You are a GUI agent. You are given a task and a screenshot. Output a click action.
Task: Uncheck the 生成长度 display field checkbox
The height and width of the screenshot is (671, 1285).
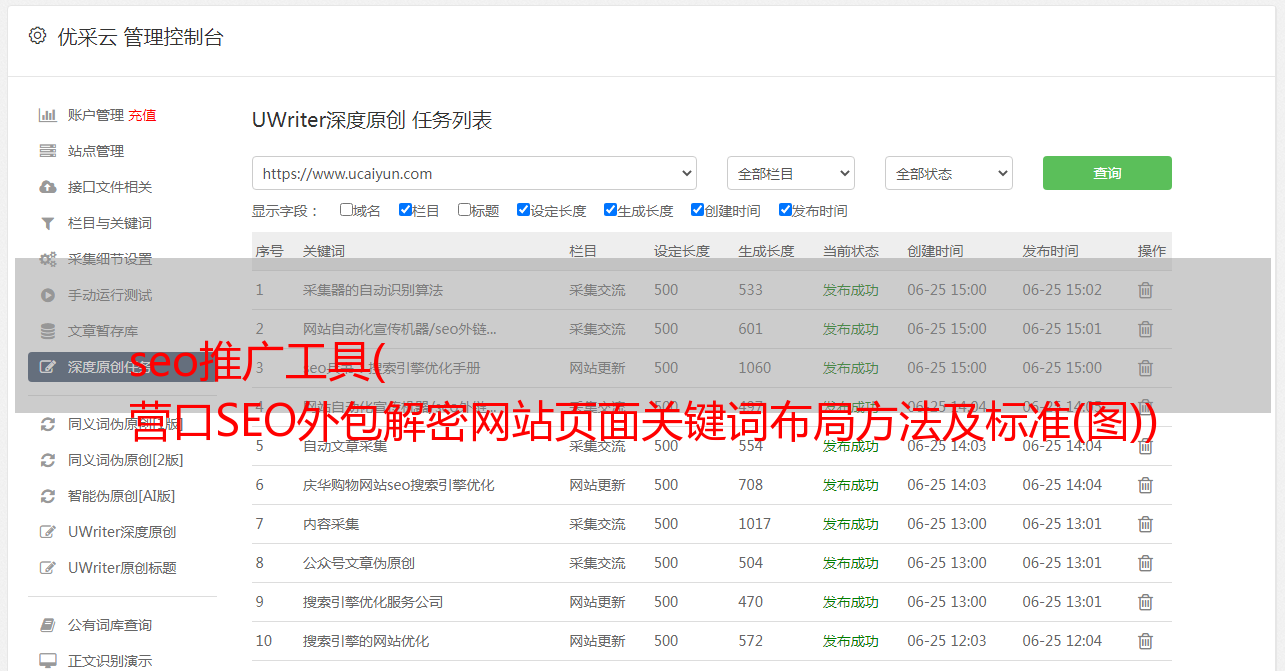(610, 210)
